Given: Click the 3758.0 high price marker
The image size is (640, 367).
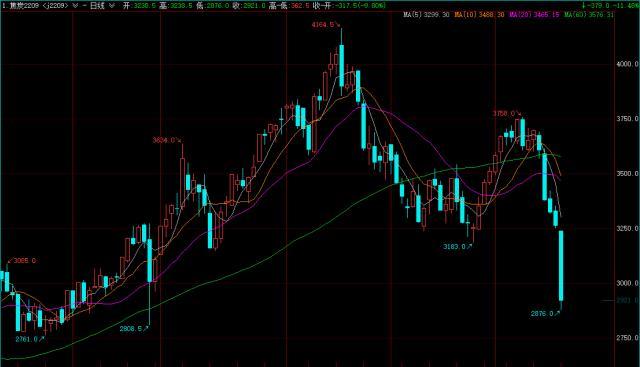Looking at the screenshot, I should pos(507,113).
